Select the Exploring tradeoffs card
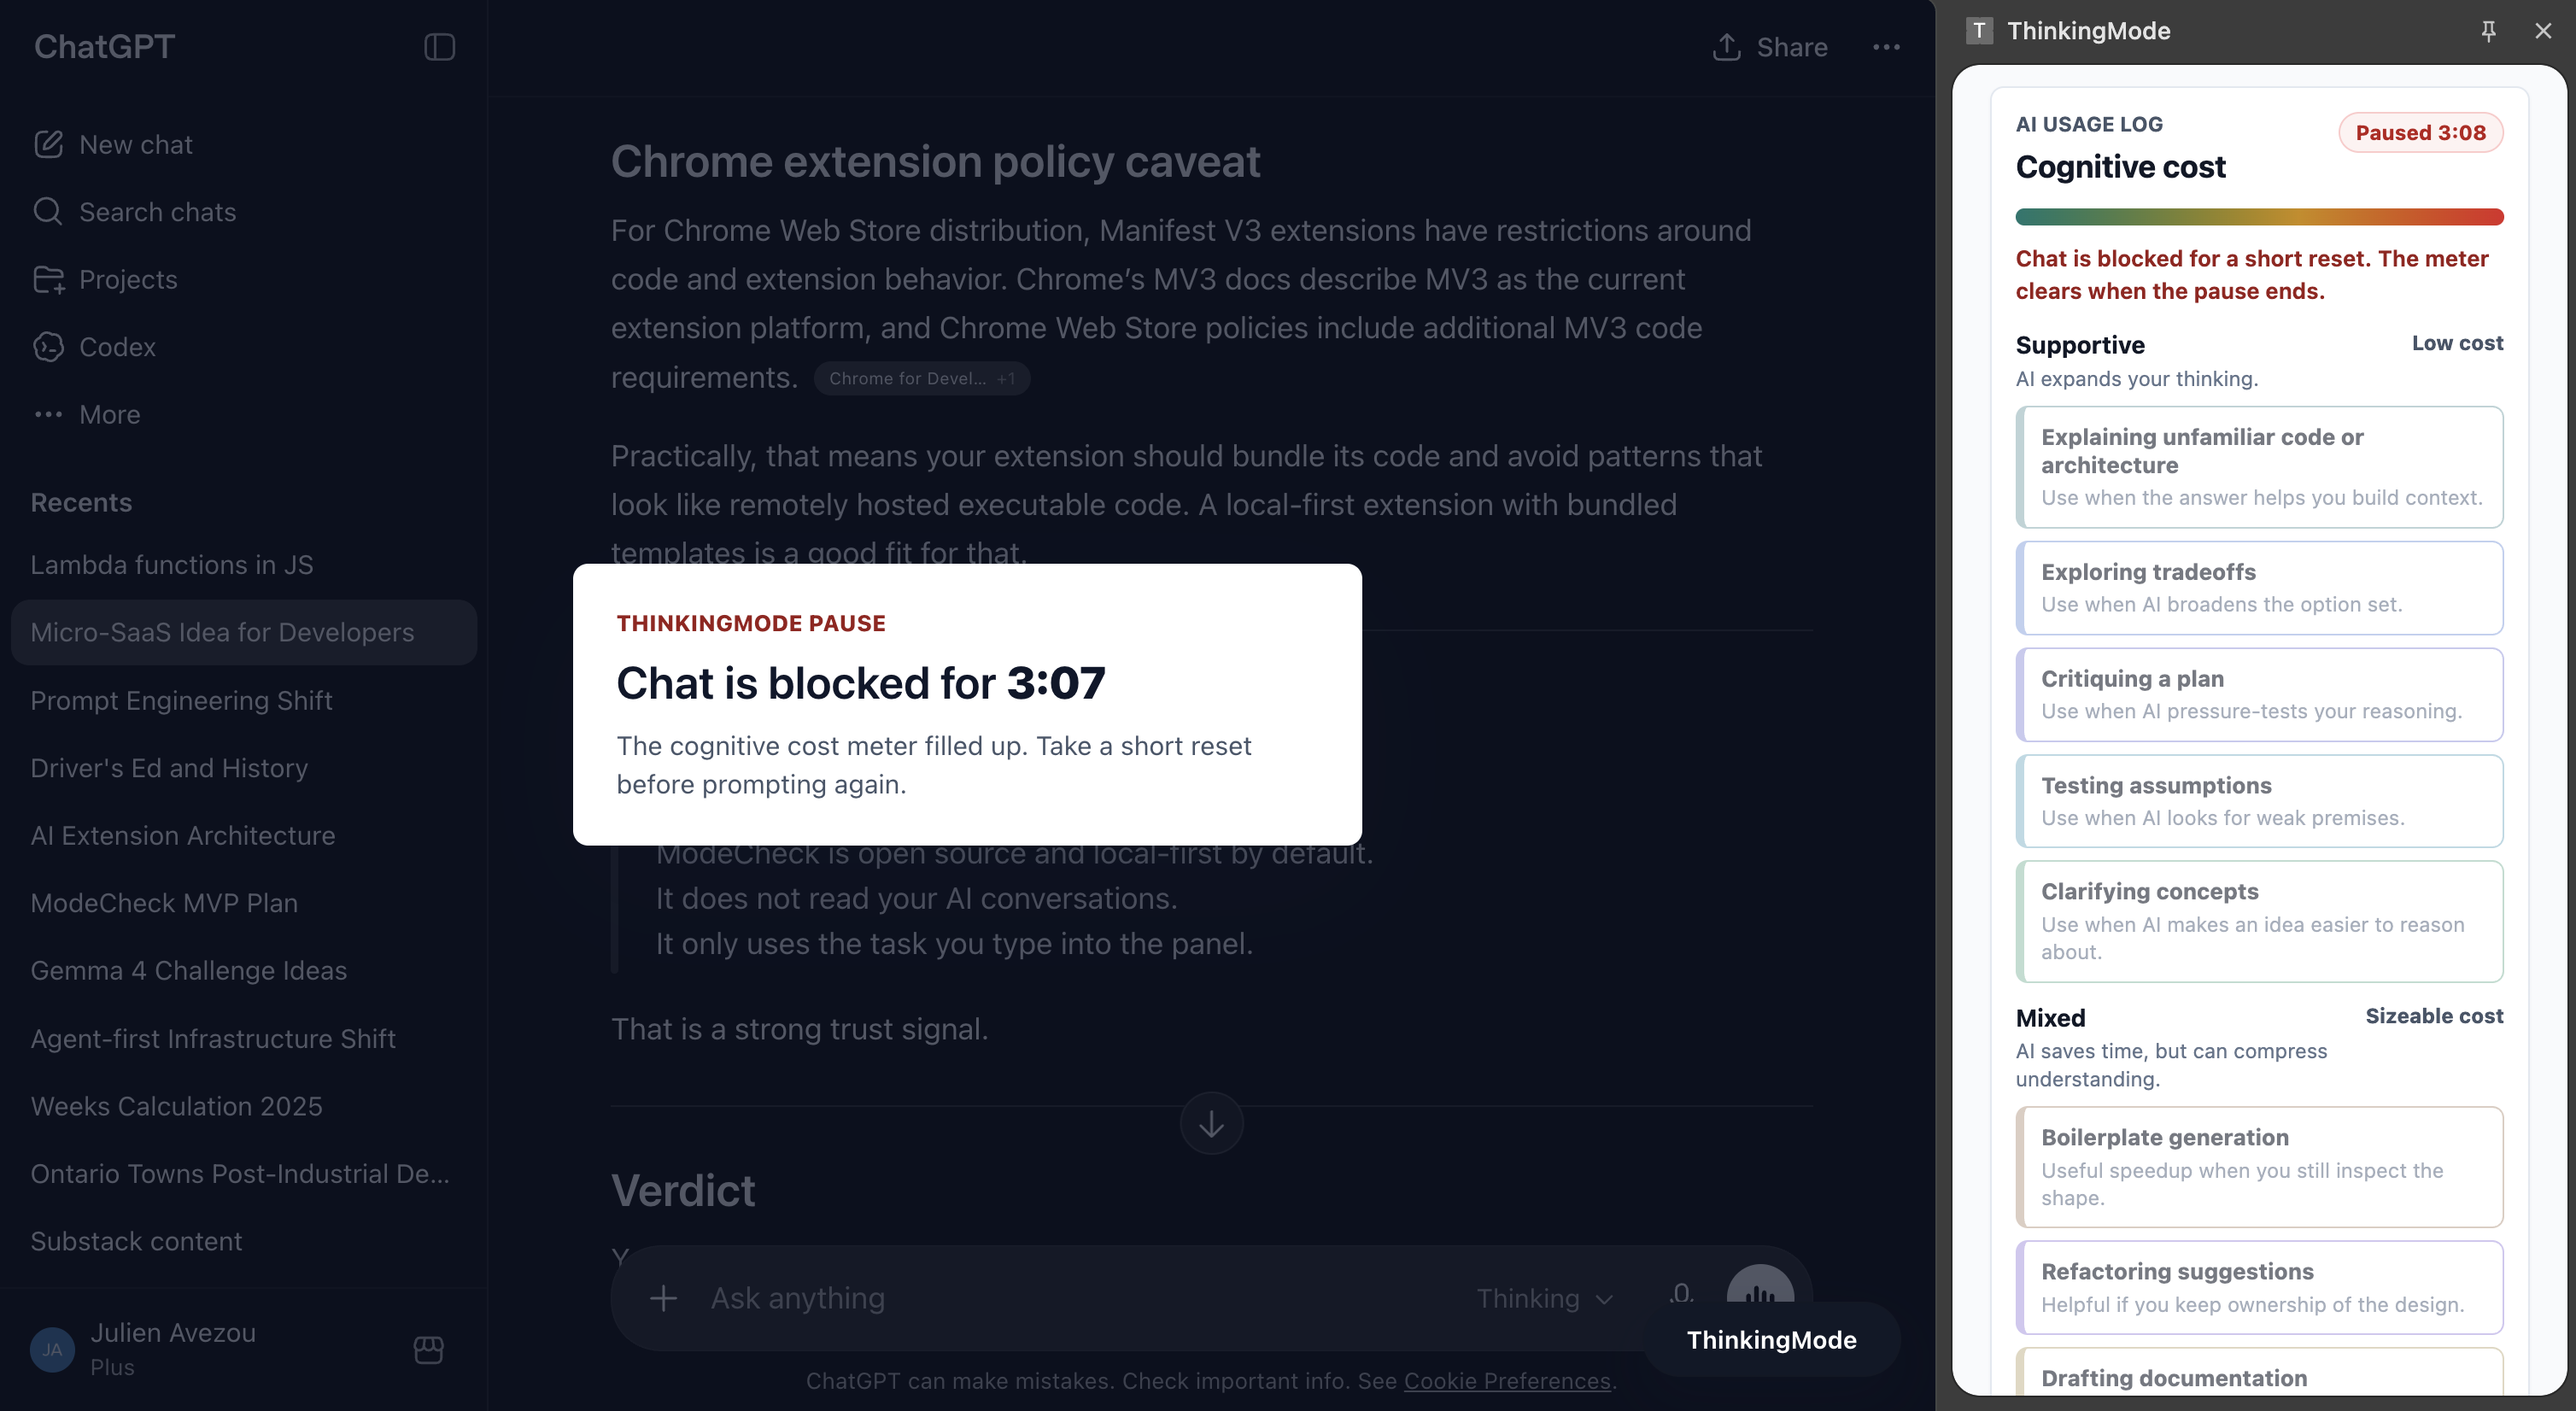The height and width of the screenshot is (1411, 2576). (x=2259, y=588)
